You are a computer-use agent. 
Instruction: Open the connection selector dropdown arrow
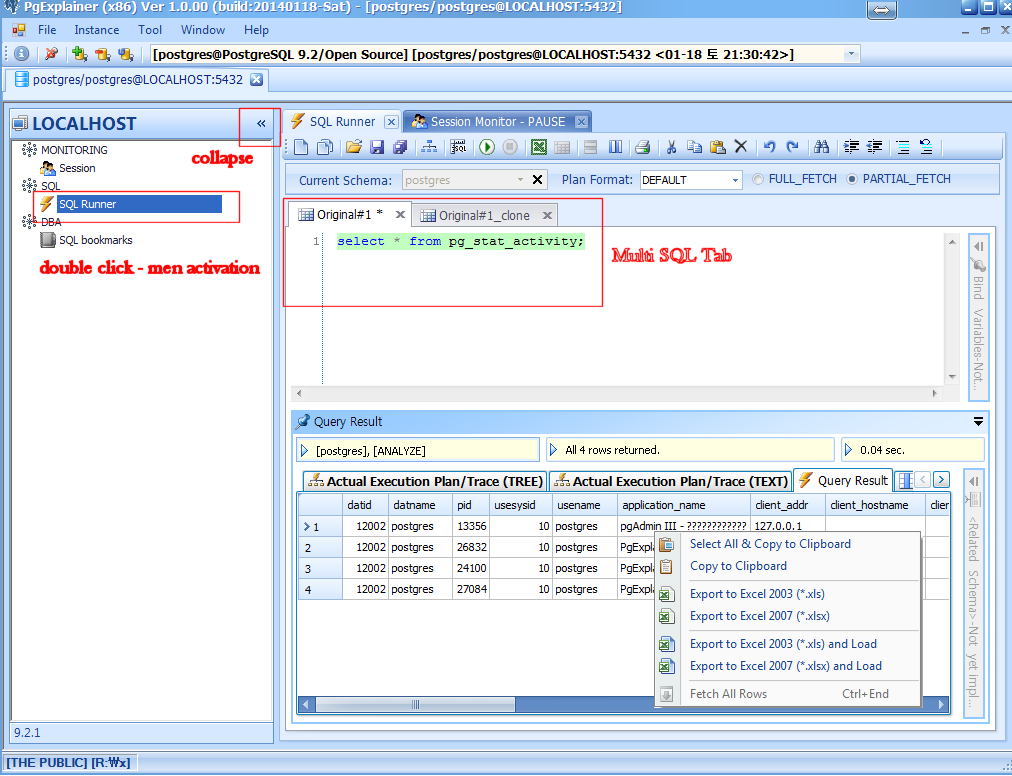coord(851,54)
